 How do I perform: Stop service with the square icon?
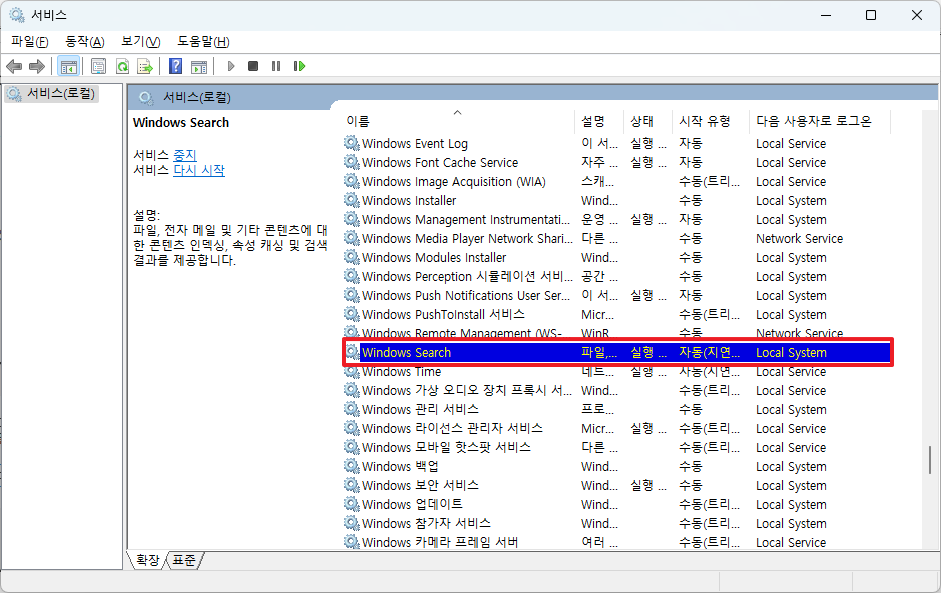pos(253,66)
